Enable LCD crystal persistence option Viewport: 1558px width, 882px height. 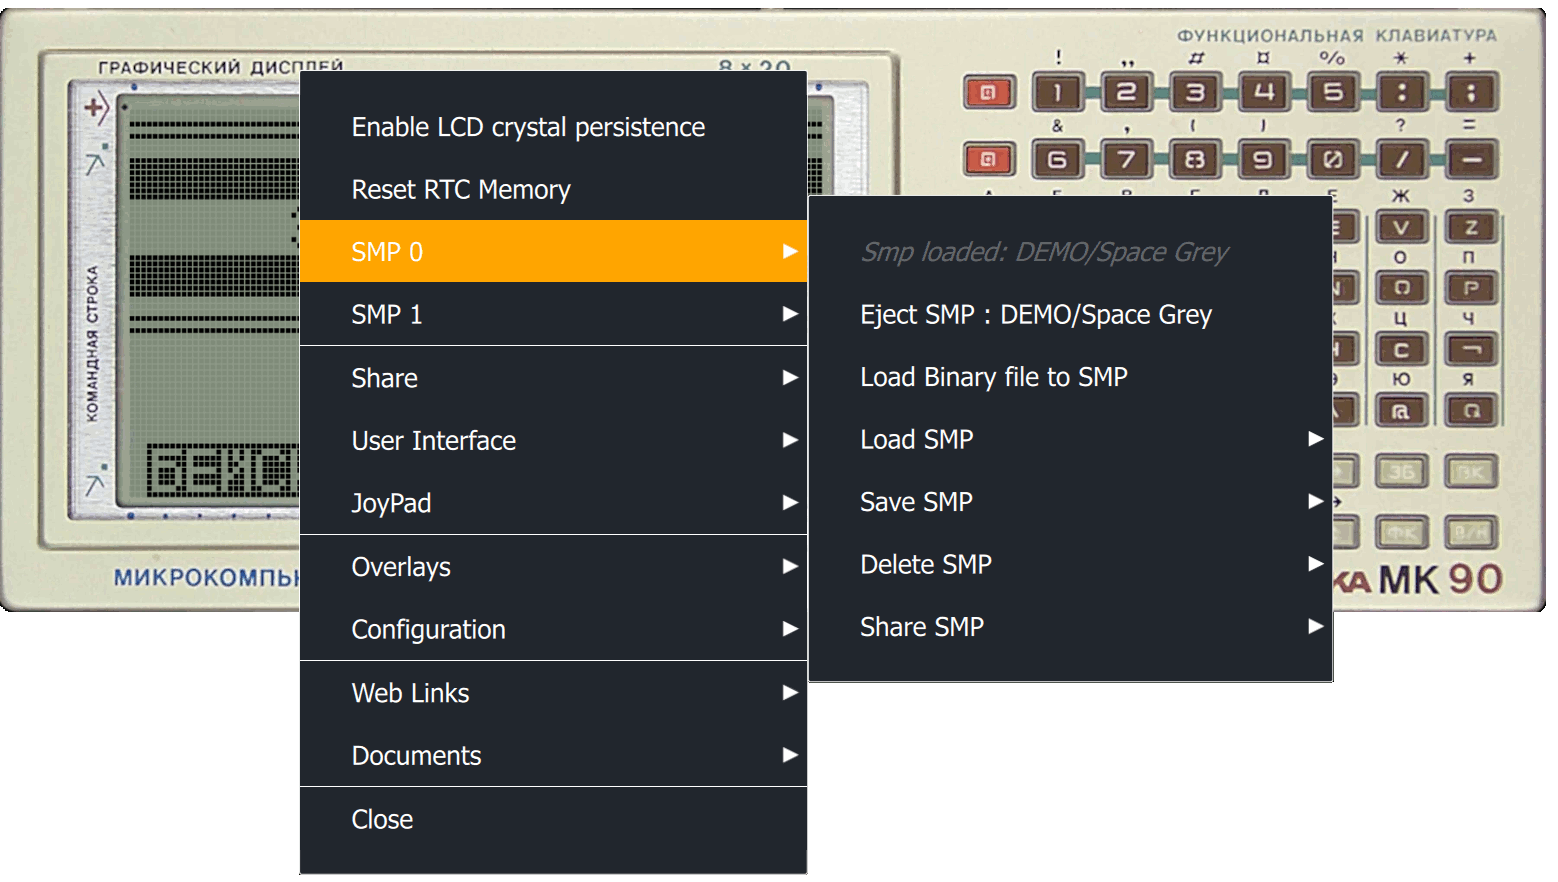(528, 127)
